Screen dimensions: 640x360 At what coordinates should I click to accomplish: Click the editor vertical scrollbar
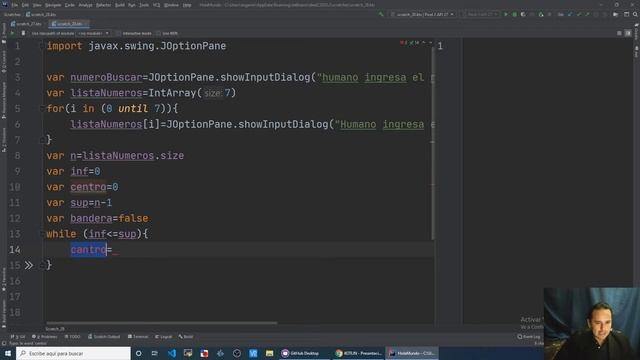433,143
